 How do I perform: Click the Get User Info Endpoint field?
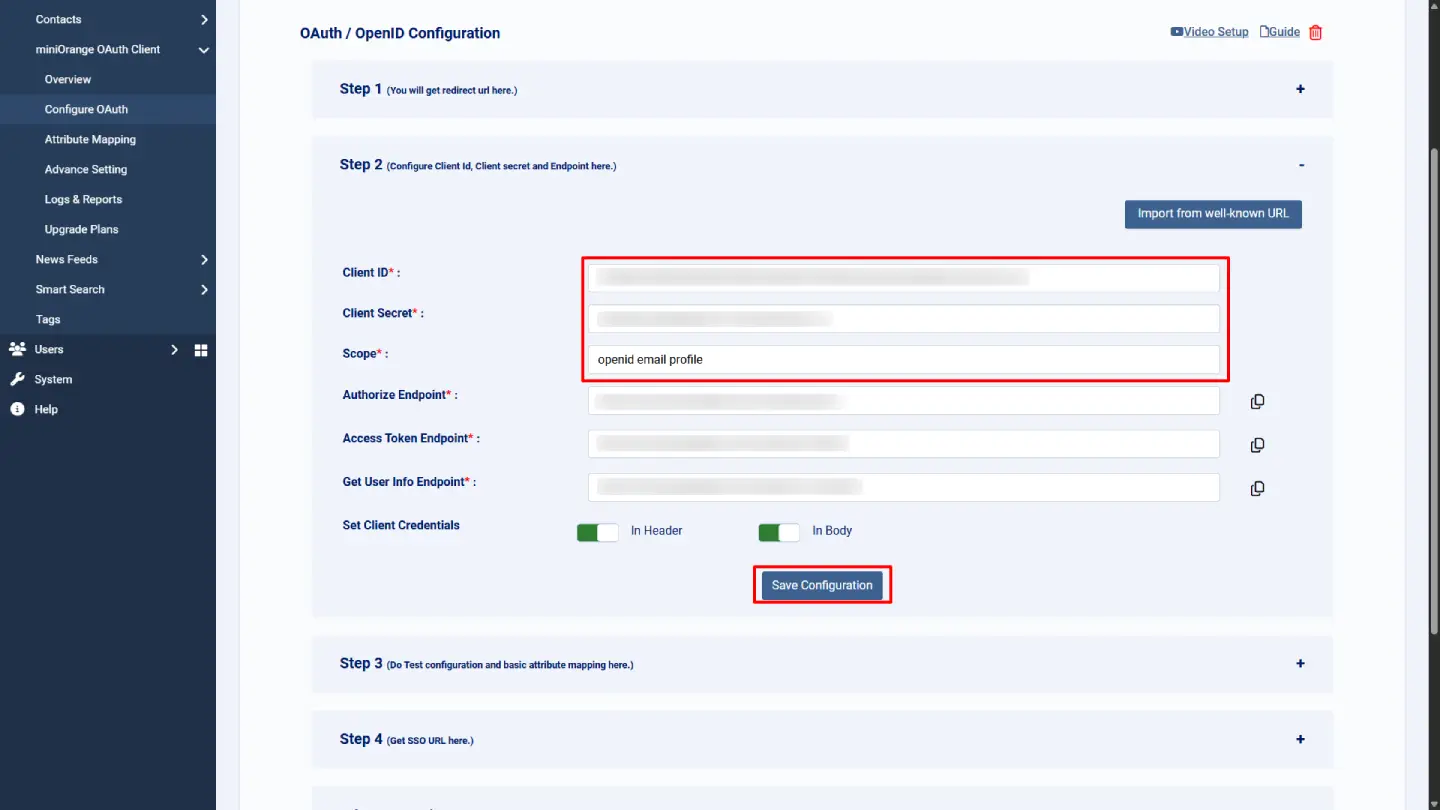(x=904, y=487)
